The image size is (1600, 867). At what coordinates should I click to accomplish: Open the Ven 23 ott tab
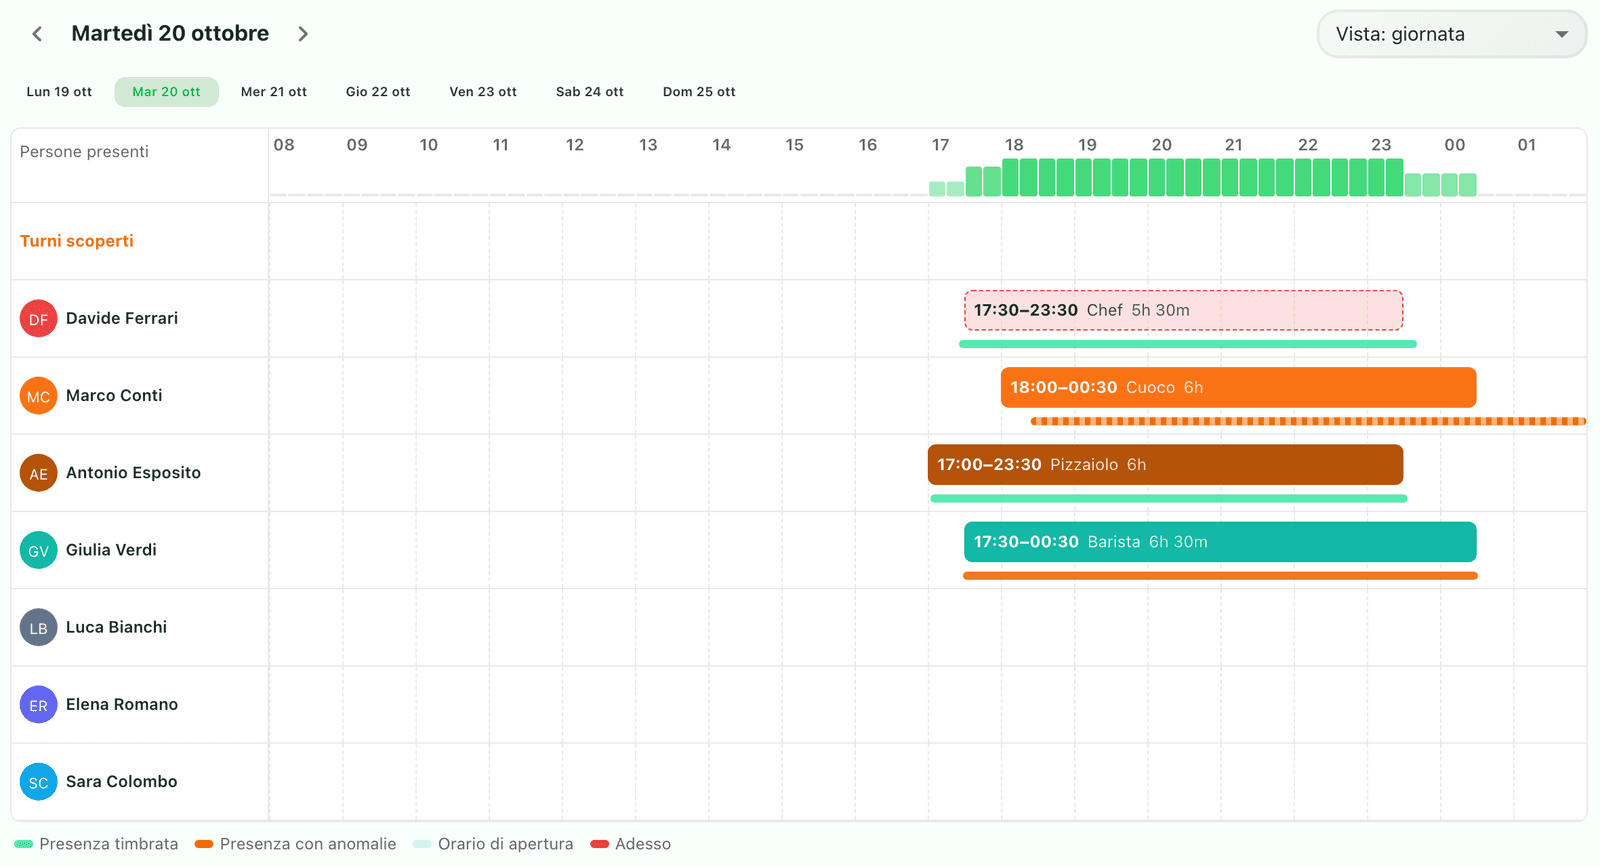[483, 92]
